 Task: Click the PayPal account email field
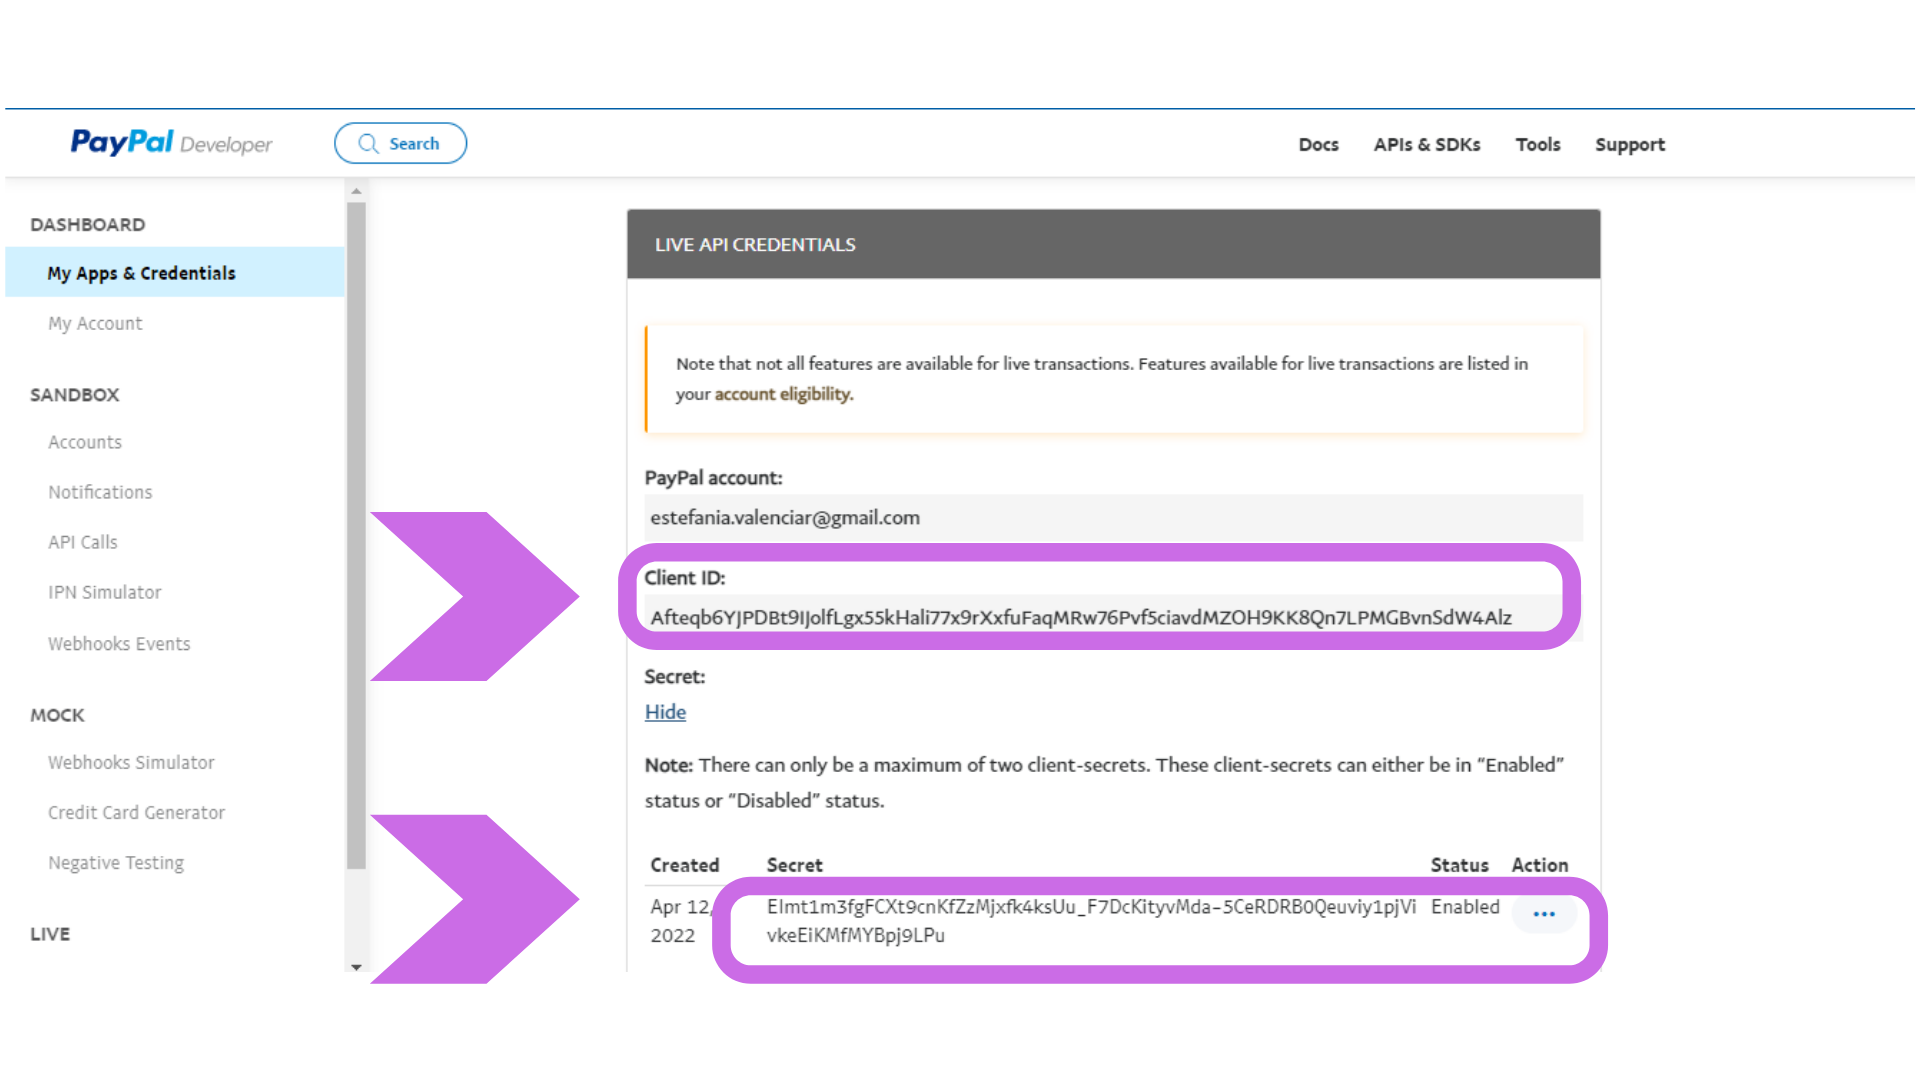tap(1113, 517)
